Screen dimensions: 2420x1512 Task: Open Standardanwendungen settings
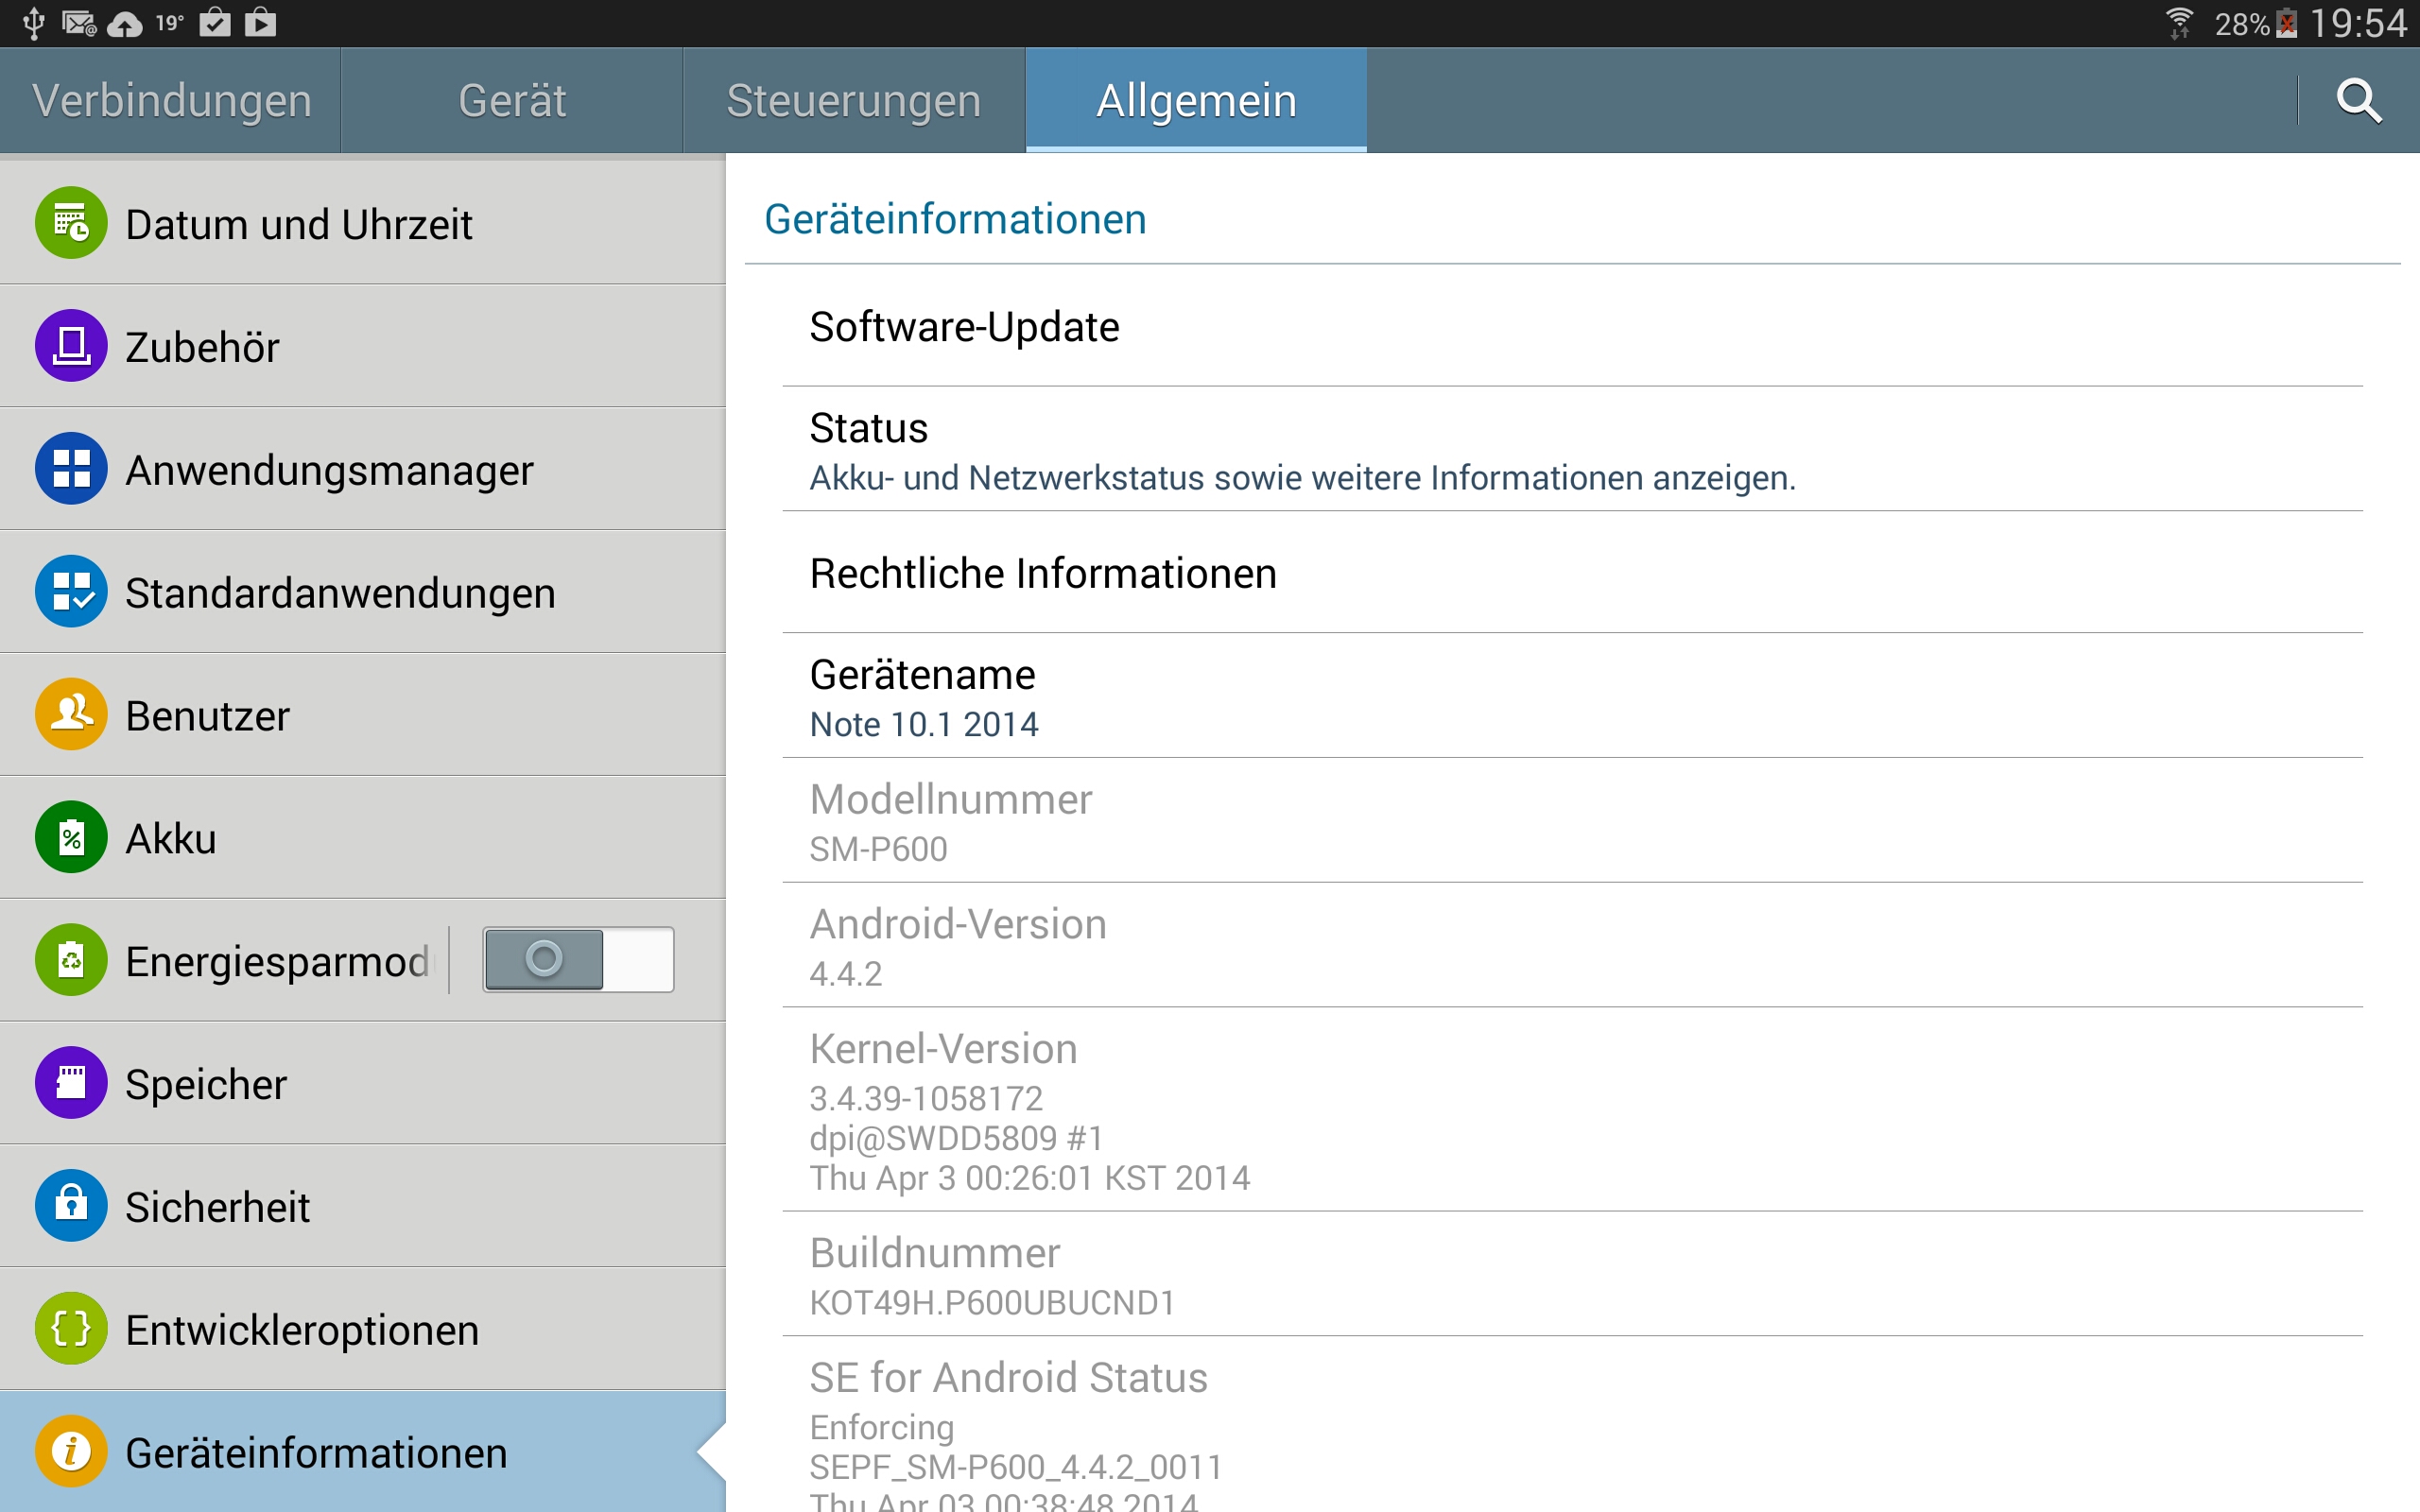tap(362, 592)
